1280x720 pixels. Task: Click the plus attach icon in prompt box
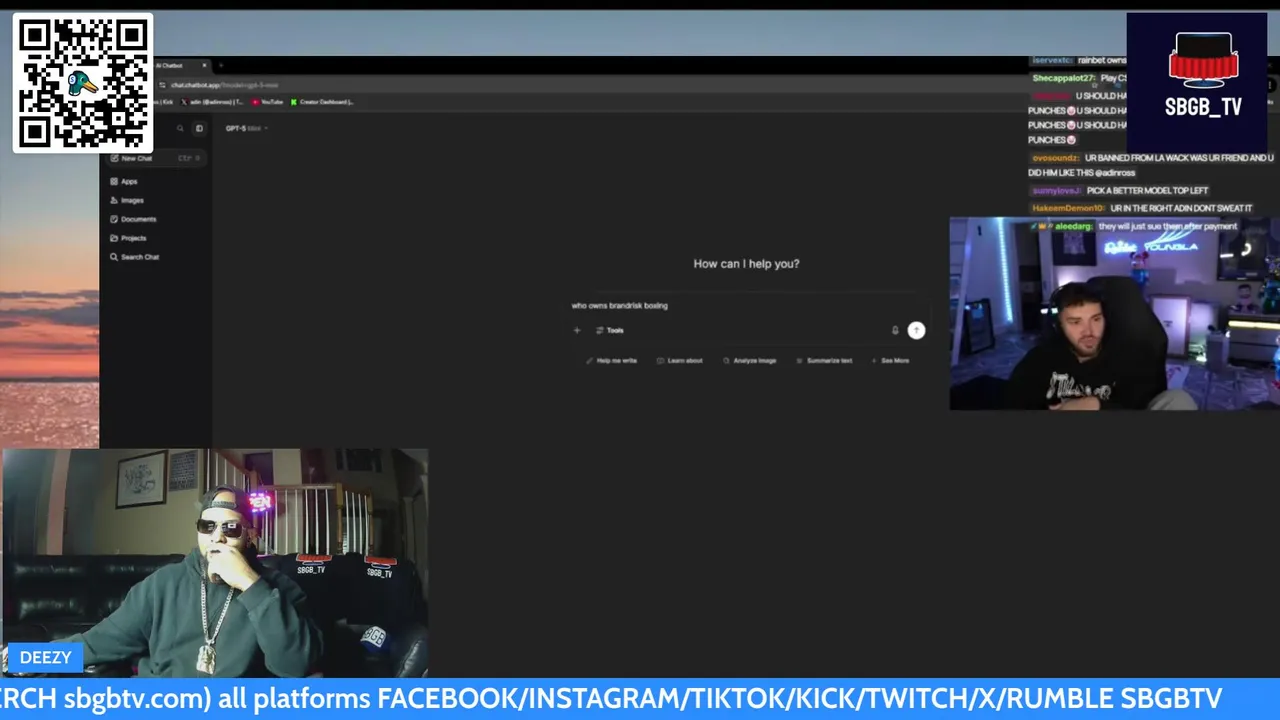[x=577, y=330]
